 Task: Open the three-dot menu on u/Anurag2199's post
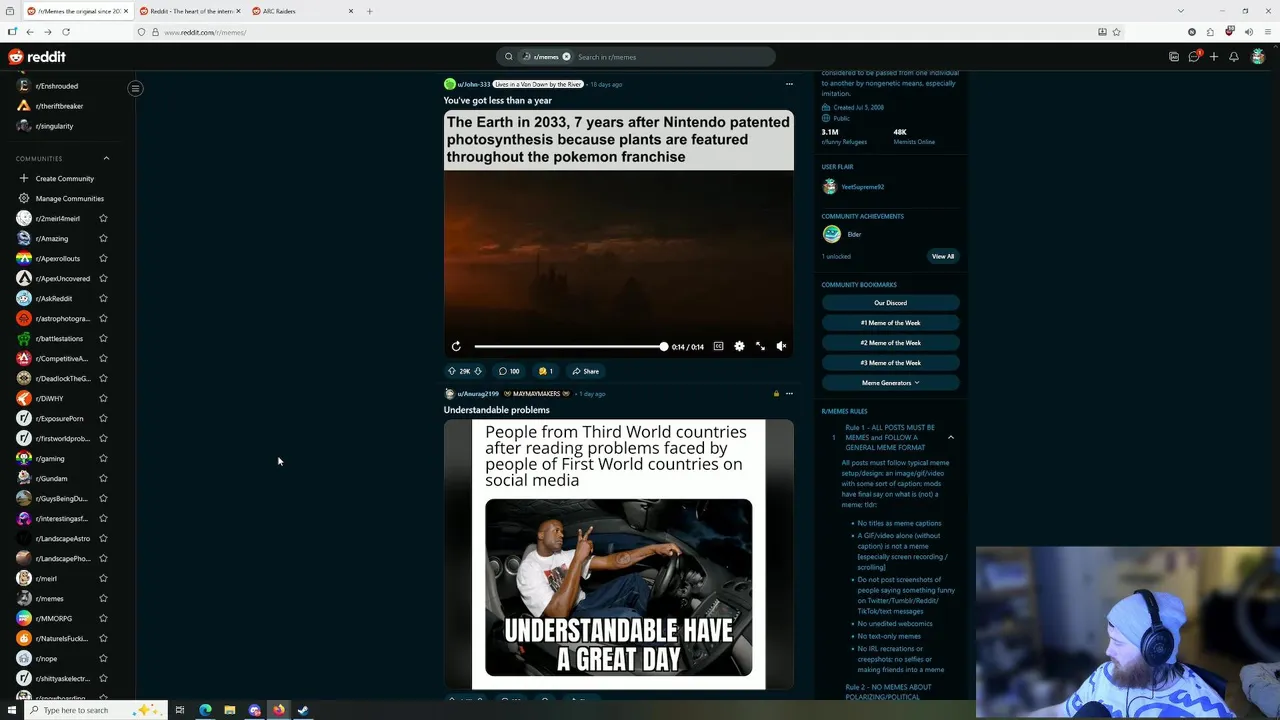789,394
